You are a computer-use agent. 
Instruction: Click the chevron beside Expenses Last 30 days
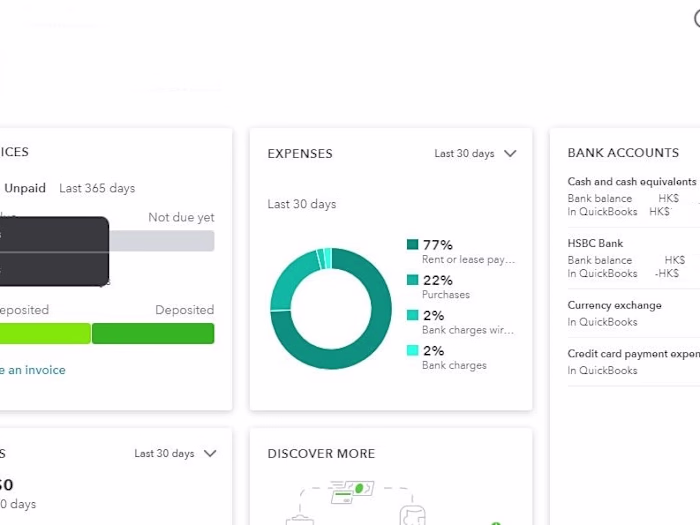[510, 154]
